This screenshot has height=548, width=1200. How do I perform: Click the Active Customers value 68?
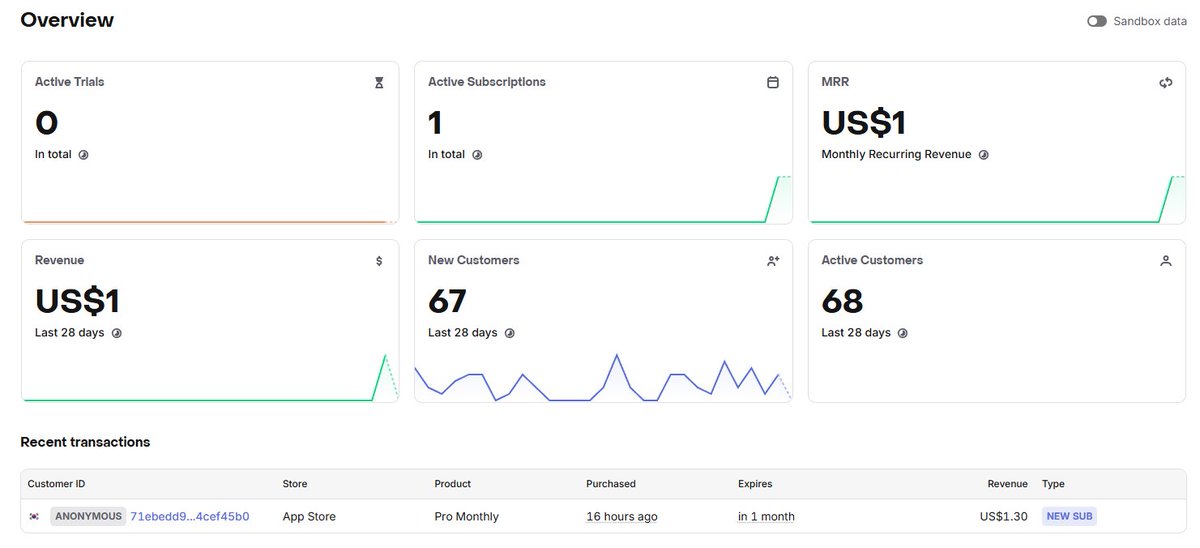pyautogui.click(x=842, y=301)
